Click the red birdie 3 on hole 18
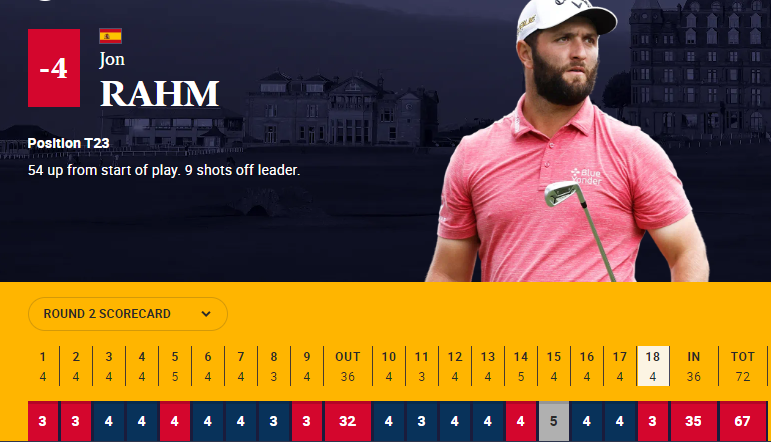Viewport: 771px width, 442px height. [x=652, y=421]
